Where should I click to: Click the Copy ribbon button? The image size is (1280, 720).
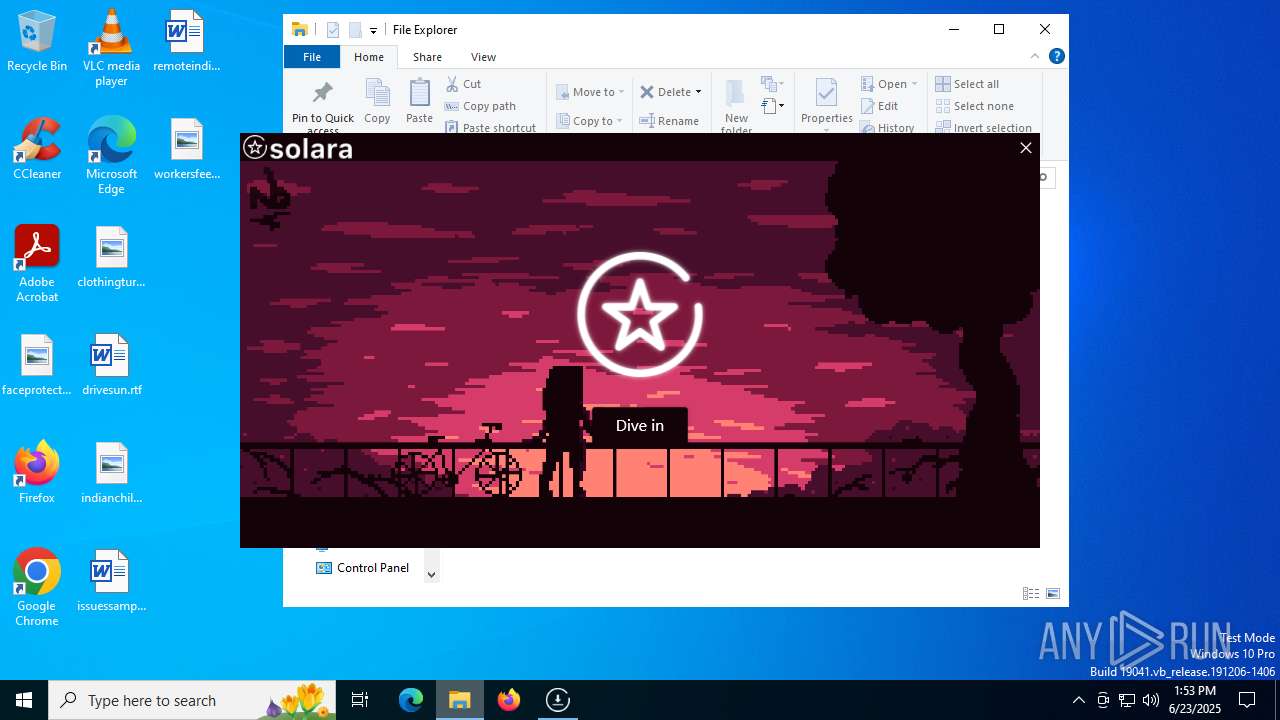tap(377, 102)
